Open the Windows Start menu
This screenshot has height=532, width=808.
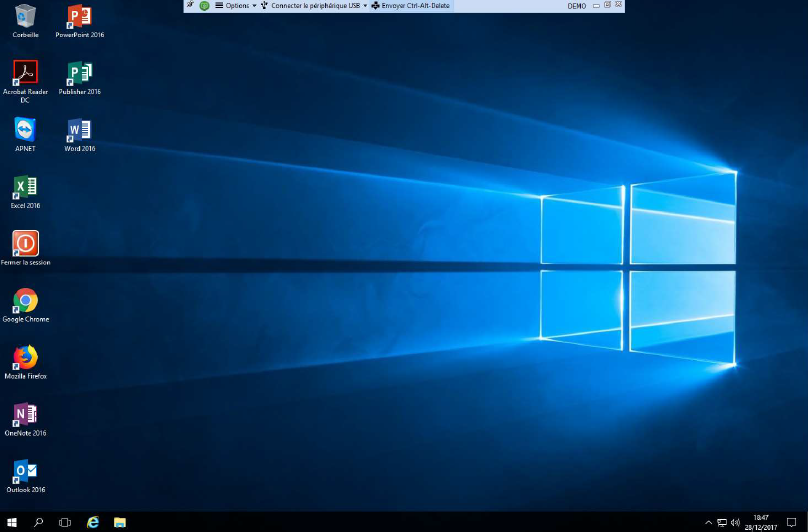(x=12, y=522)
